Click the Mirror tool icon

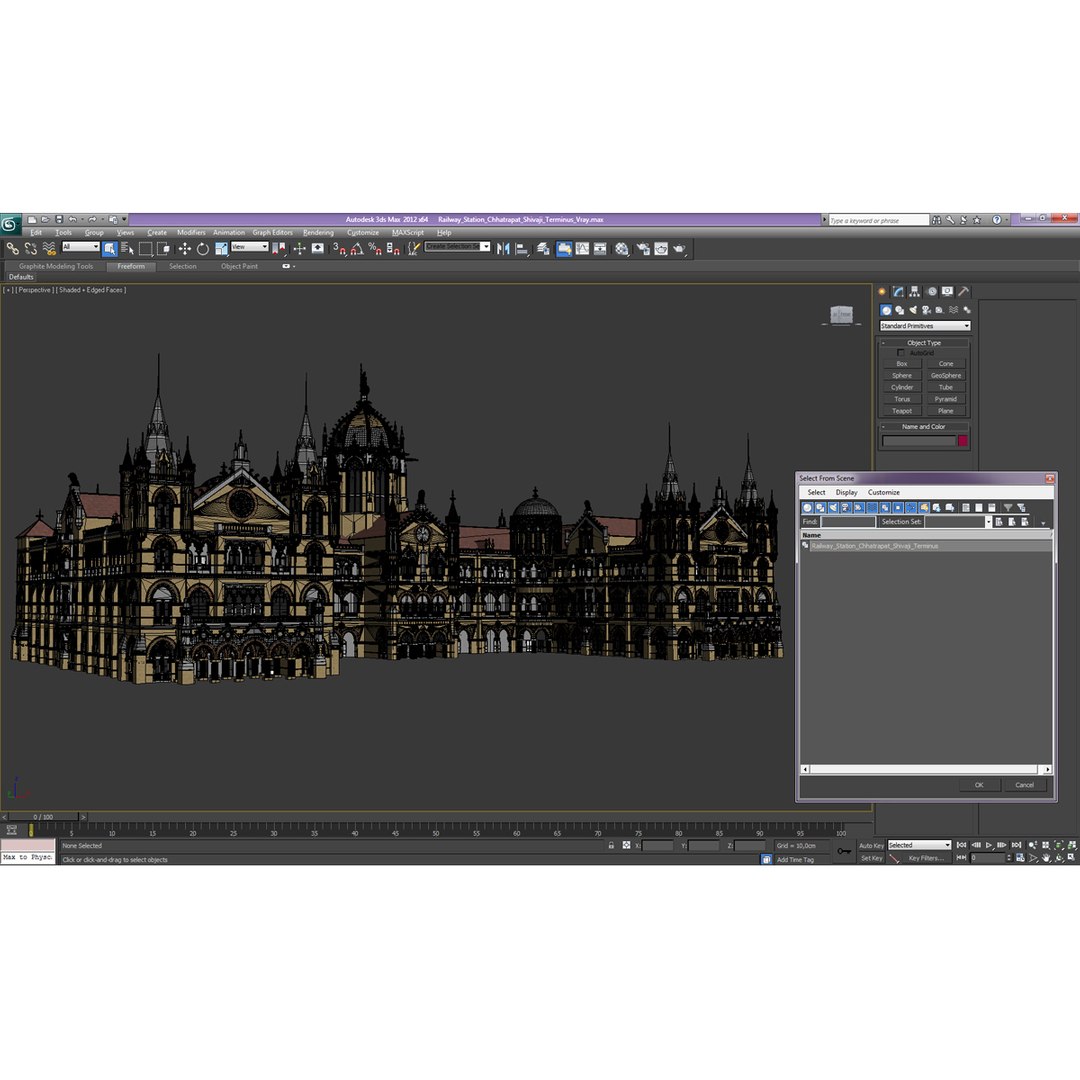(x=503, y=249)
